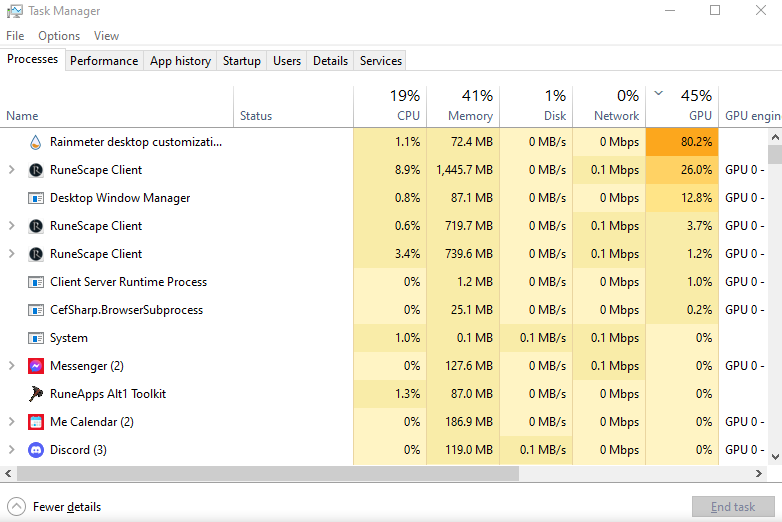Click the RuneScape Client icon using 739.6 MB
This screenshot has height=522, width=782.
[35, 254]
